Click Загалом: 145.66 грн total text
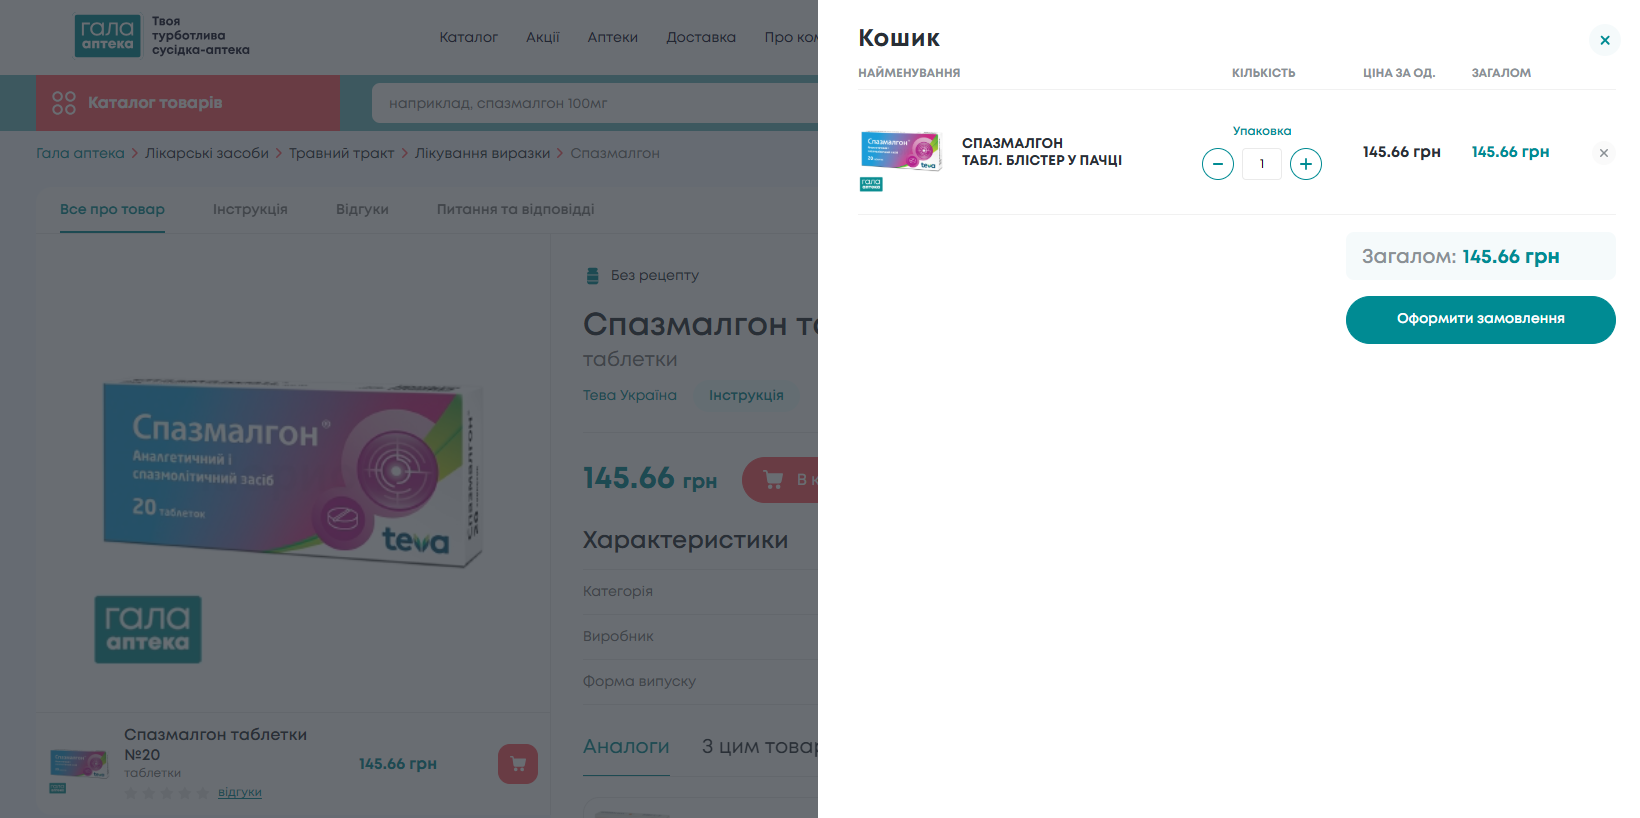The height and width of the screenshot is (818, 1640). pos(1460,256)
